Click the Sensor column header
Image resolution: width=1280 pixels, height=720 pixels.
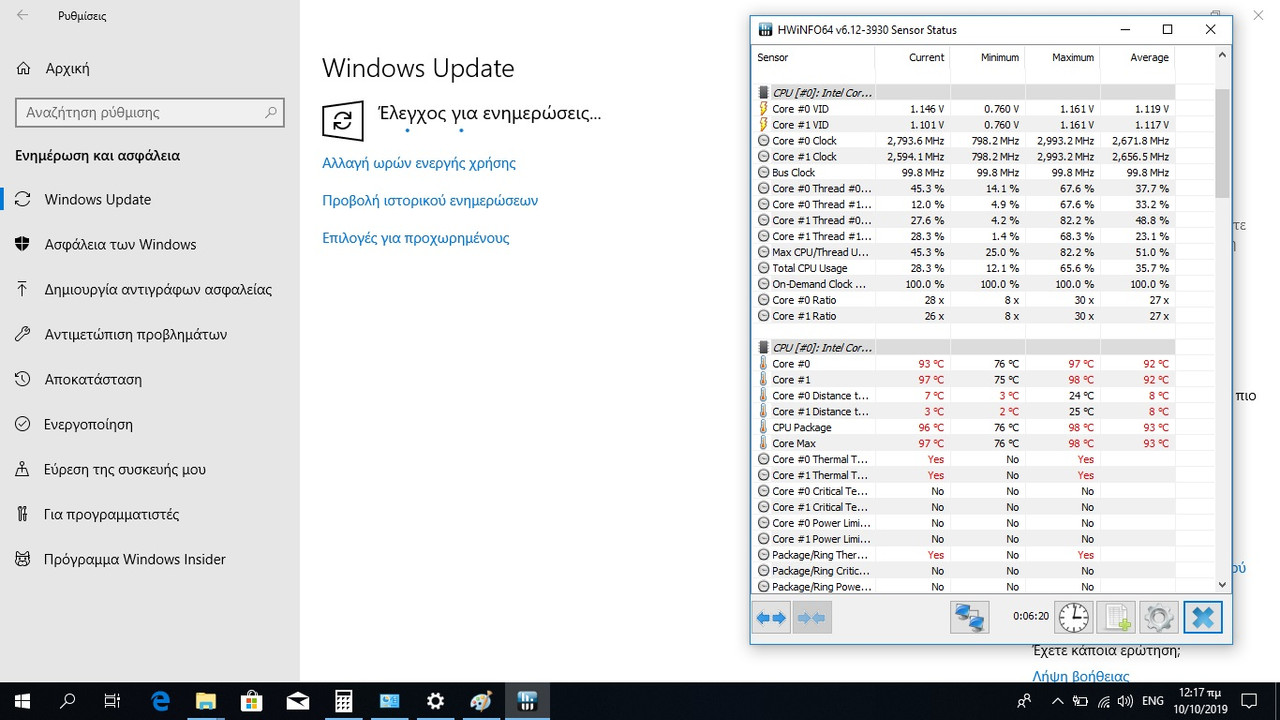[x=813, y=58]
